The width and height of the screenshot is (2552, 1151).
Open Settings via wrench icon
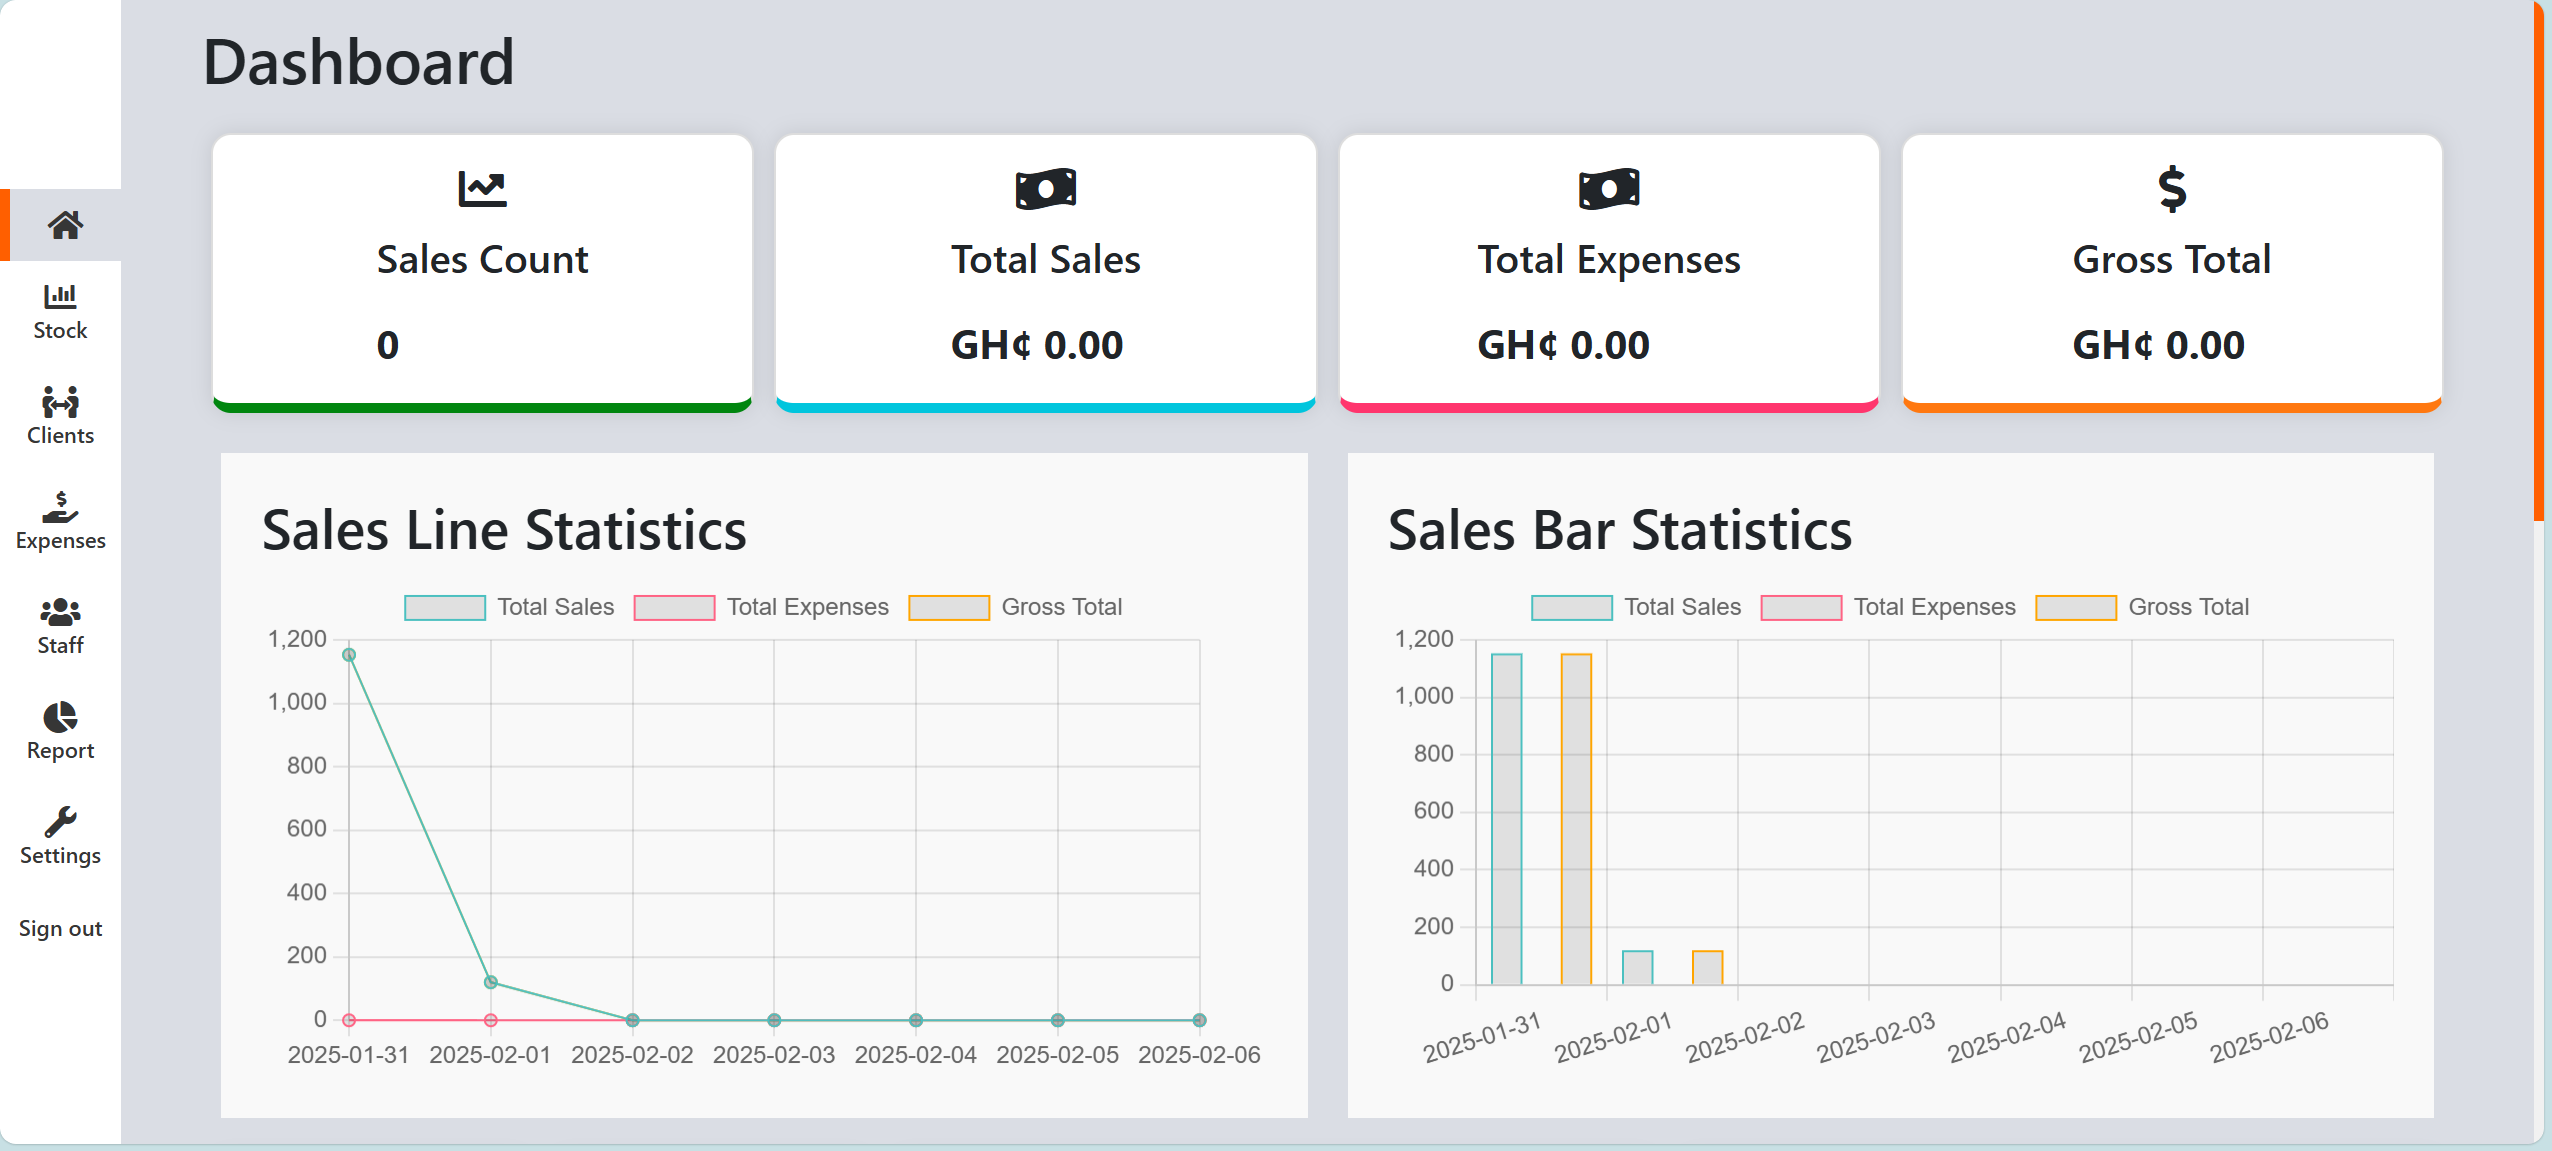[x=60, y=822]
